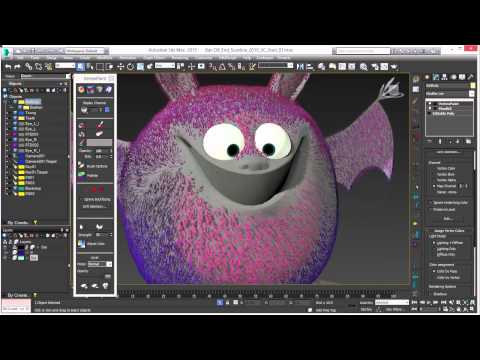This screenshot has width=480, height=360.
Task: Click new layer icon at VertexPaint bottom
Action: pos(84,286)
